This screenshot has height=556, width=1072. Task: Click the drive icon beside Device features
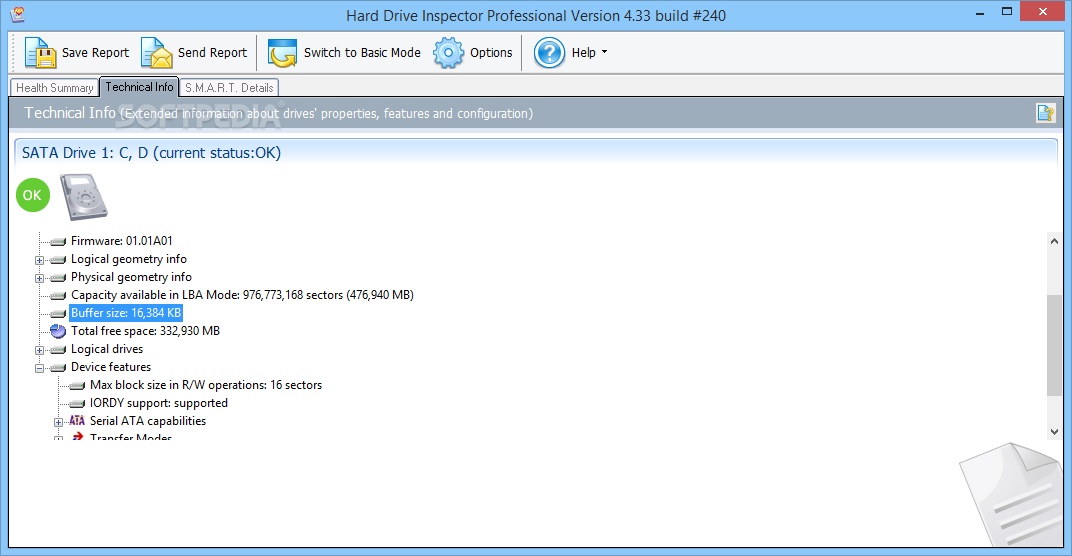tap(59, 368)
